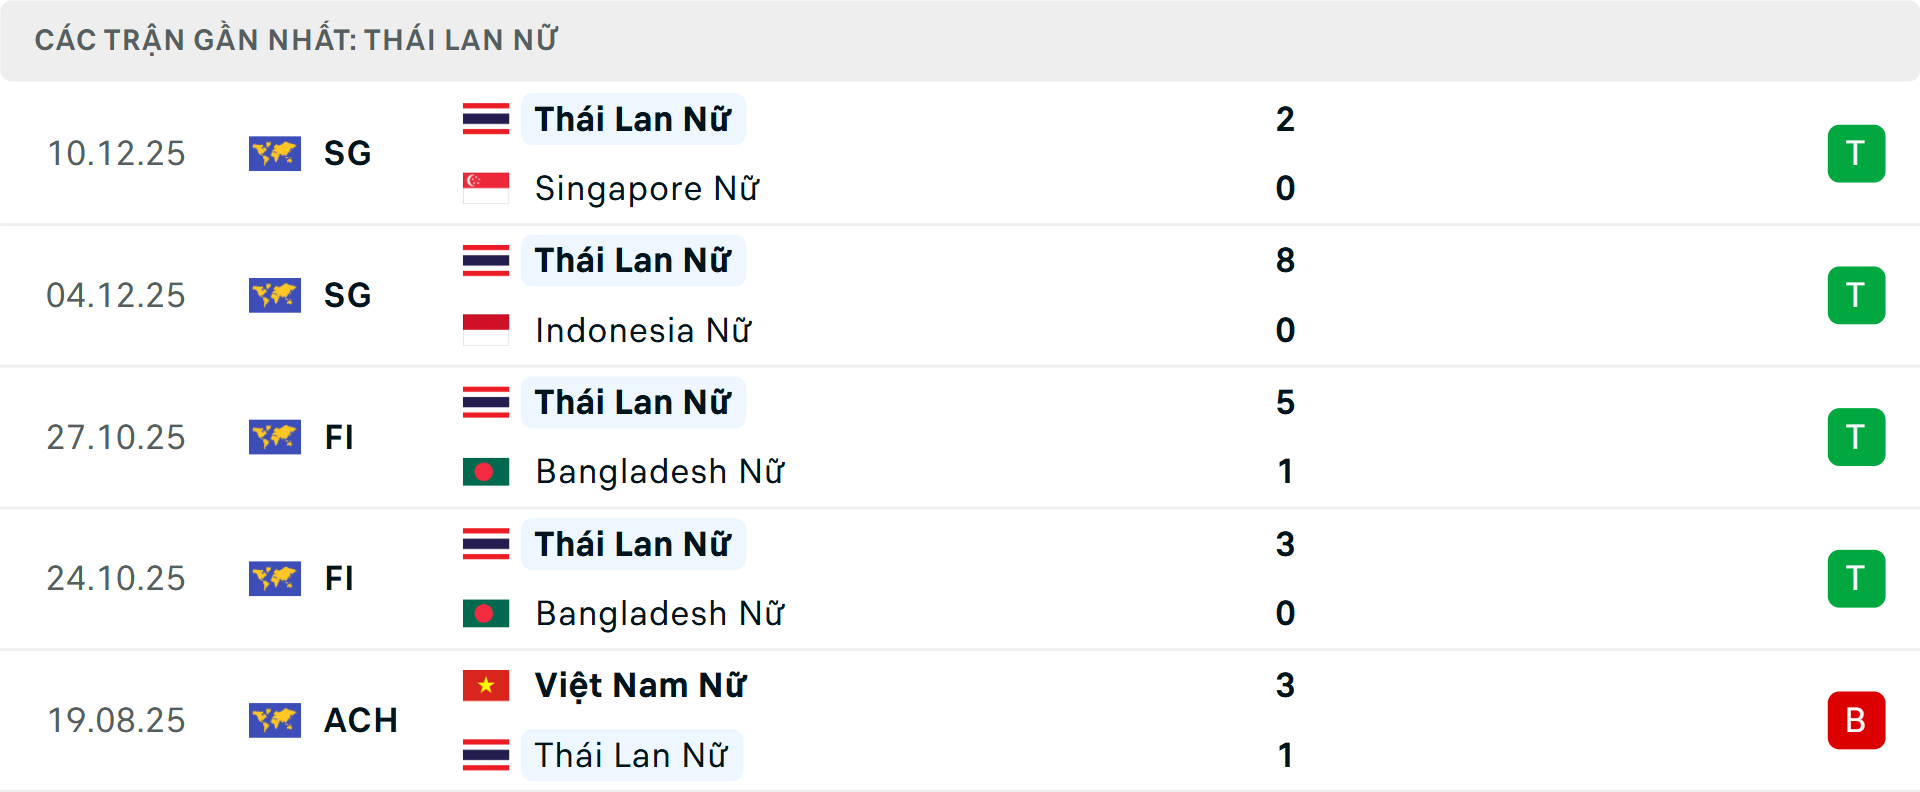
Task: Click the green T badge for the Singapore match
Action: (1857, 153)
